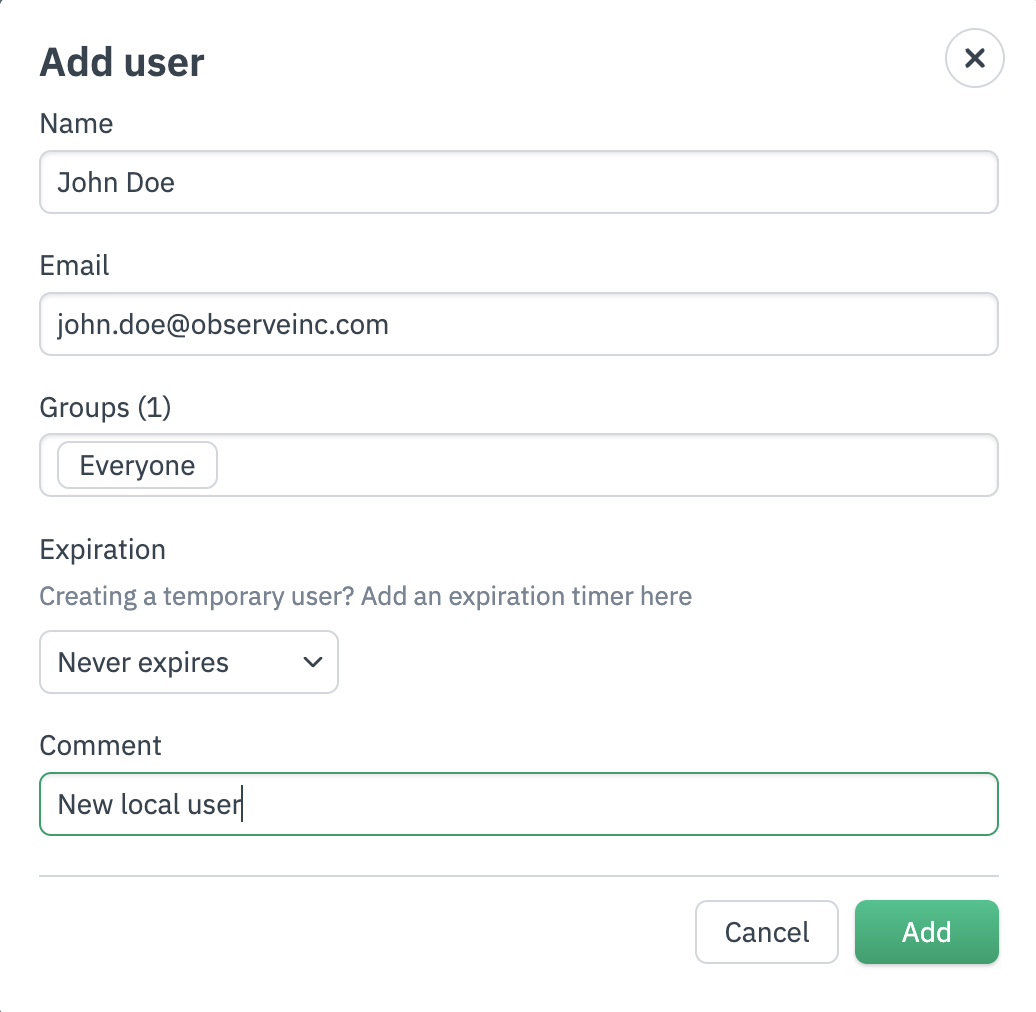Click the Name input field
Image resolution: width=1036 pixels, height=1012 pixels.
click(518, 182)
